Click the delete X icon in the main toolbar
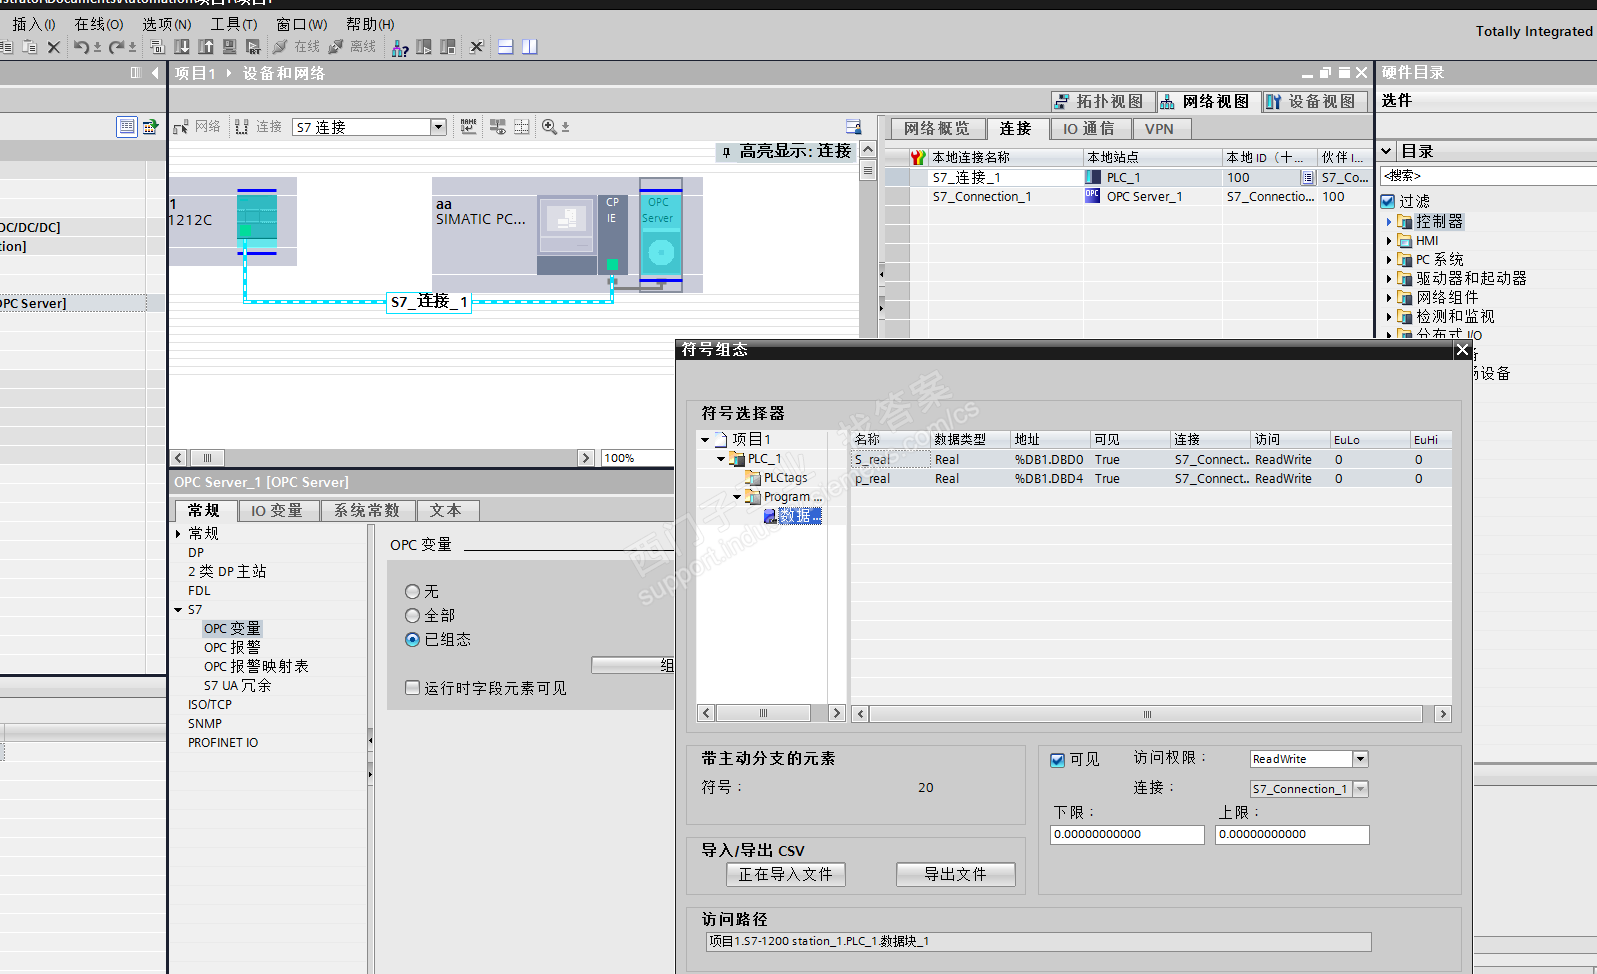Image resolution: width=1597 pixels, height=974 pixels. tap(54, 47)
